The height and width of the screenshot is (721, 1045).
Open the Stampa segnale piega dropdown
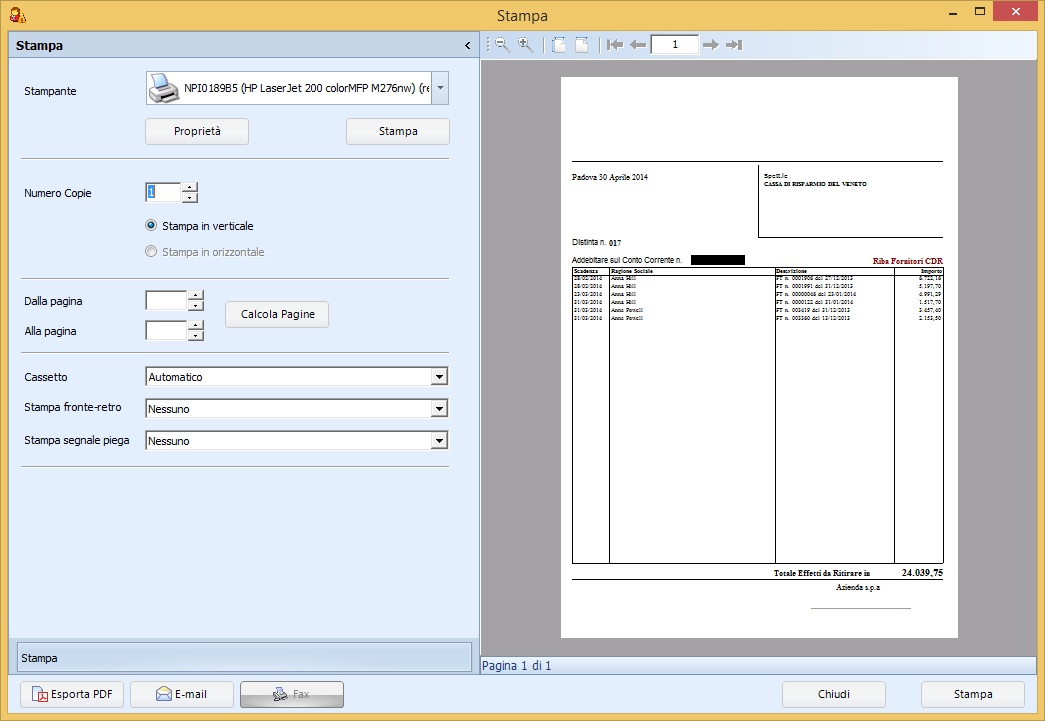(438, 441)
